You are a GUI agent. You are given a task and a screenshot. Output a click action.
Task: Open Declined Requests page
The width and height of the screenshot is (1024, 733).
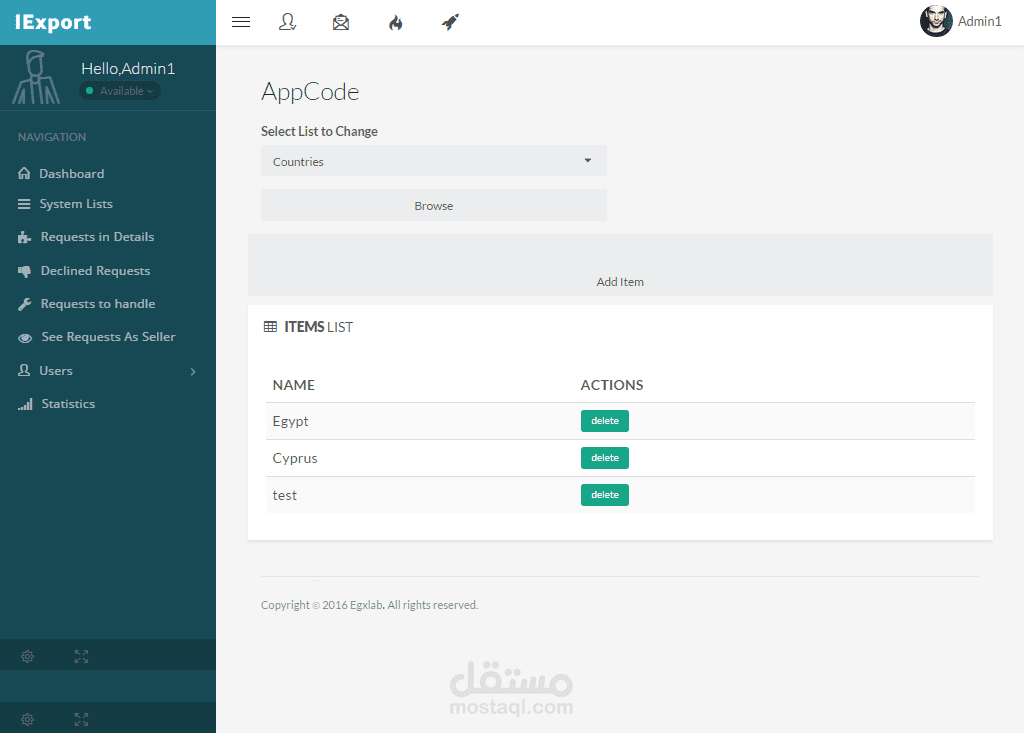pos(95,270)
